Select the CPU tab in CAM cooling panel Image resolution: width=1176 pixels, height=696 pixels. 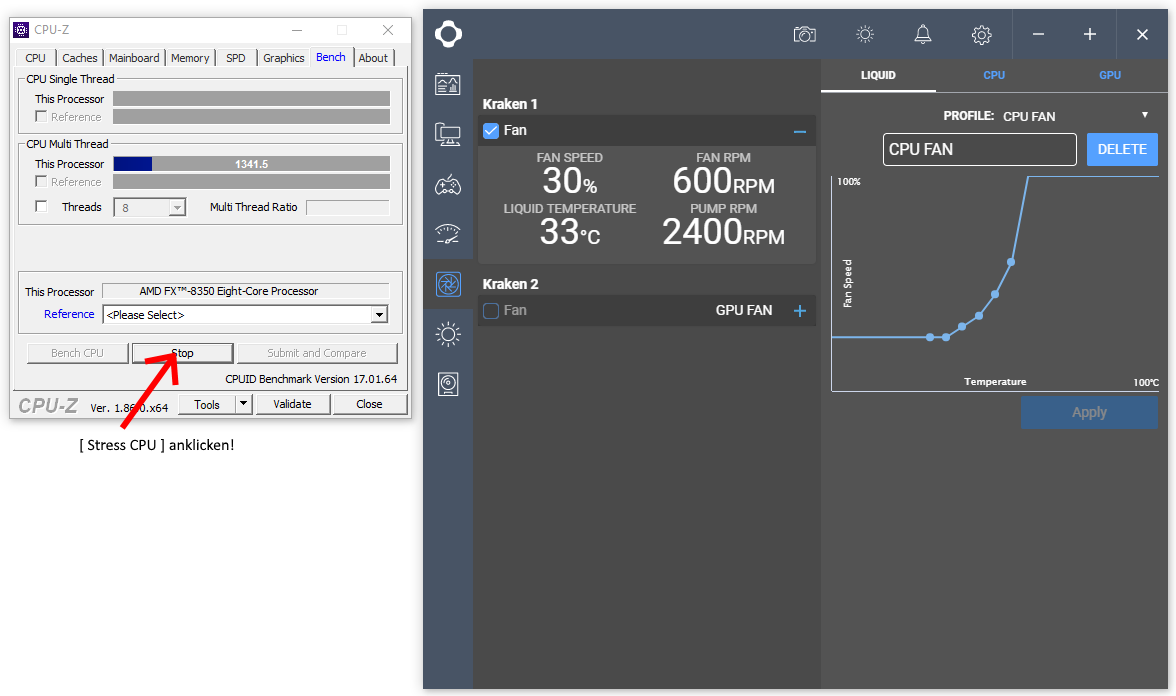pyautogui.click(x=994, y=75)
